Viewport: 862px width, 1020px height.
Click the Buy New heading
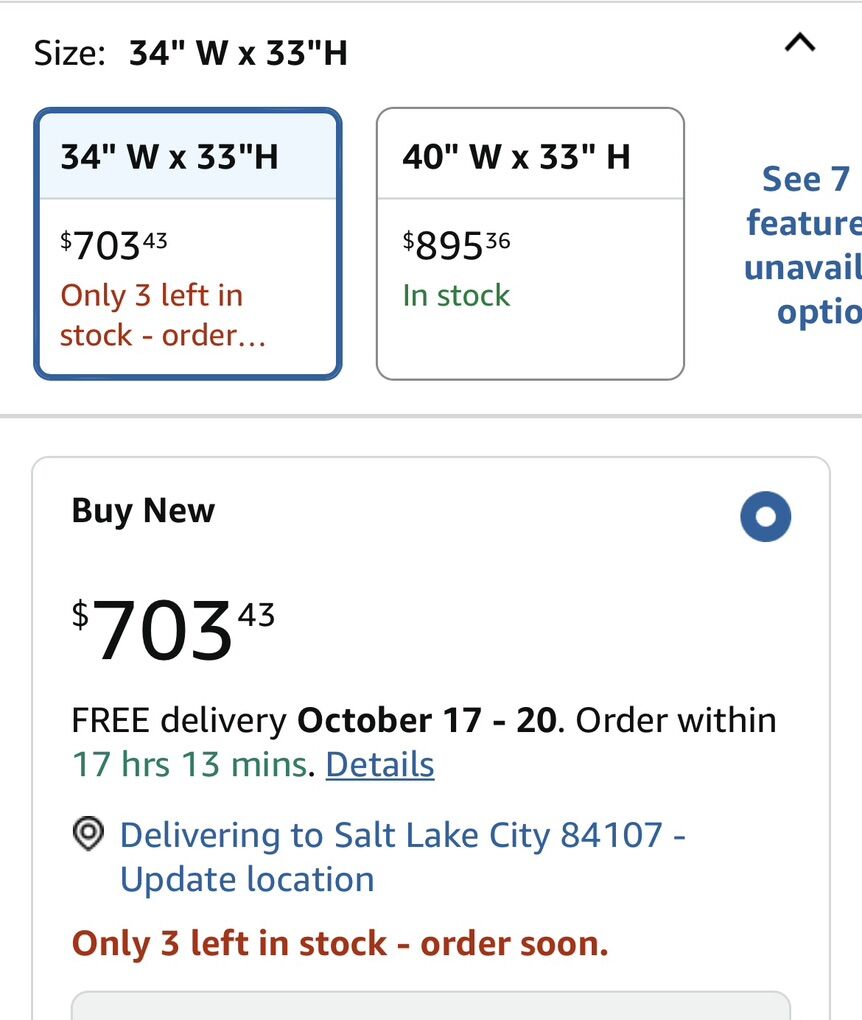pos(143,511)
